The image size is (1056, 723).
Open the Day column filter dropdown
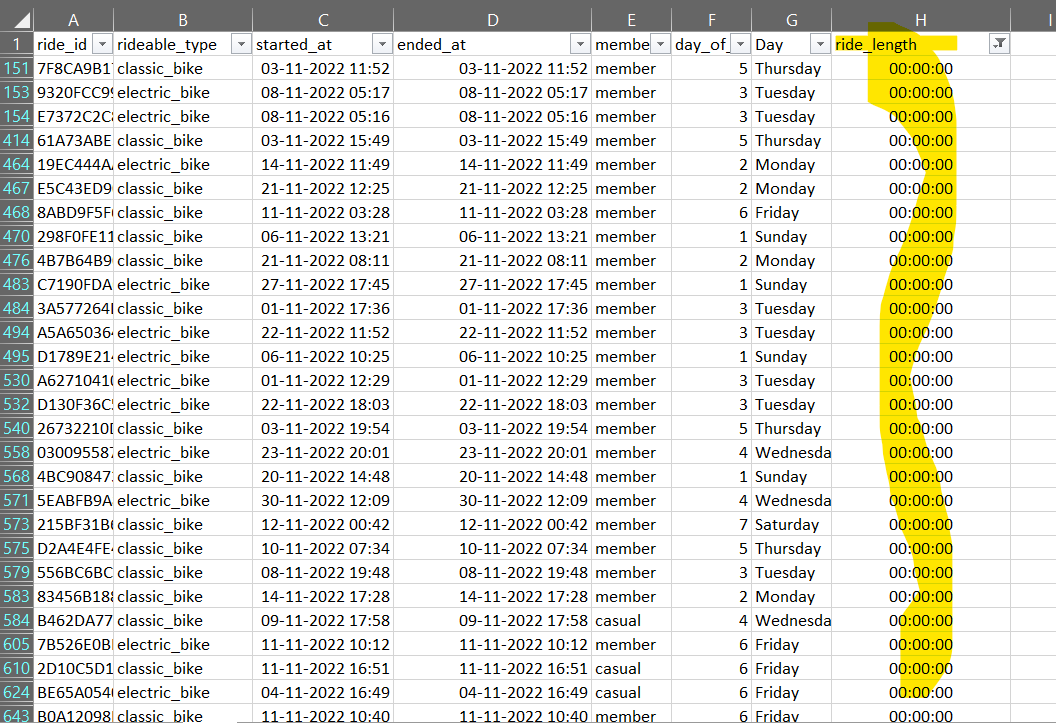click(820, 44)
